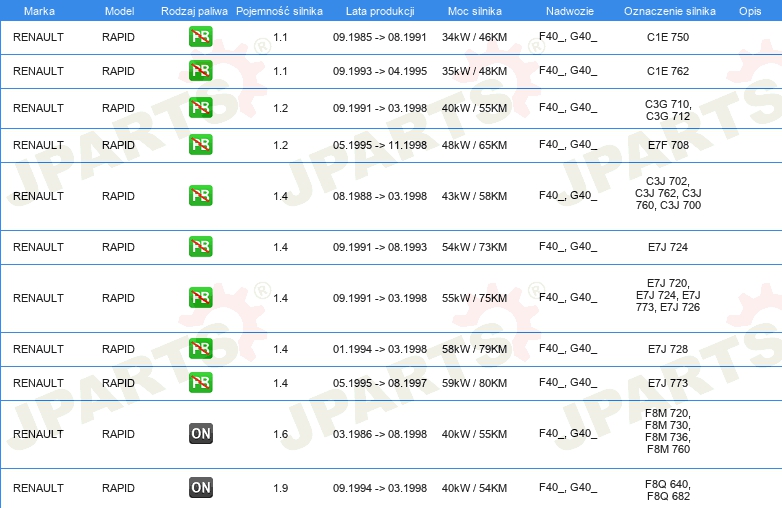Click the petrol icon in the C1E 750 row
This screenshot has height=508, width=782.
[200, 36]
